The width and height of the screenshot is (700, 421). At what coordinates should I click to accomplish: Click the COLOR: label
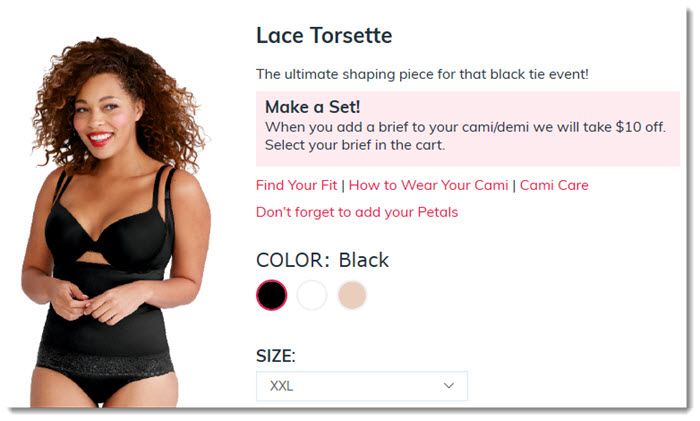[x=293, y=260]
